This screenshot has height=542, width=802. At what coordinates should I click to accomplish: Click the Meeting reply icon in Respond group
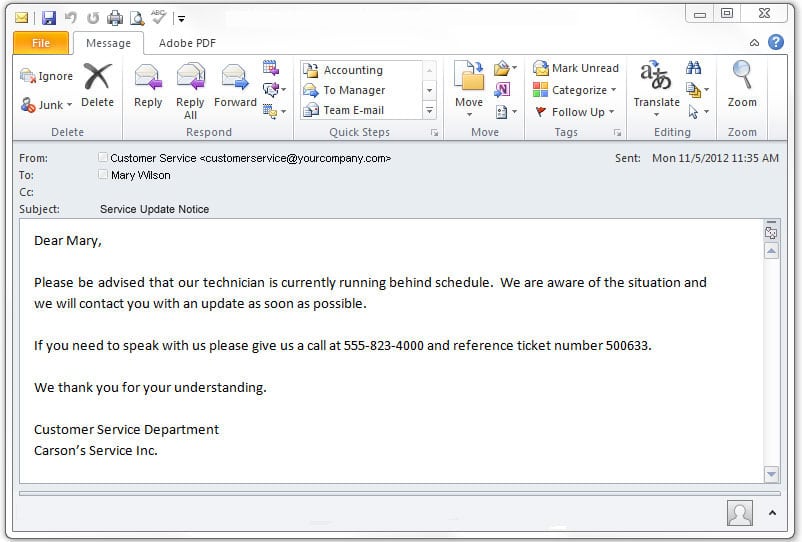[271, 67]
